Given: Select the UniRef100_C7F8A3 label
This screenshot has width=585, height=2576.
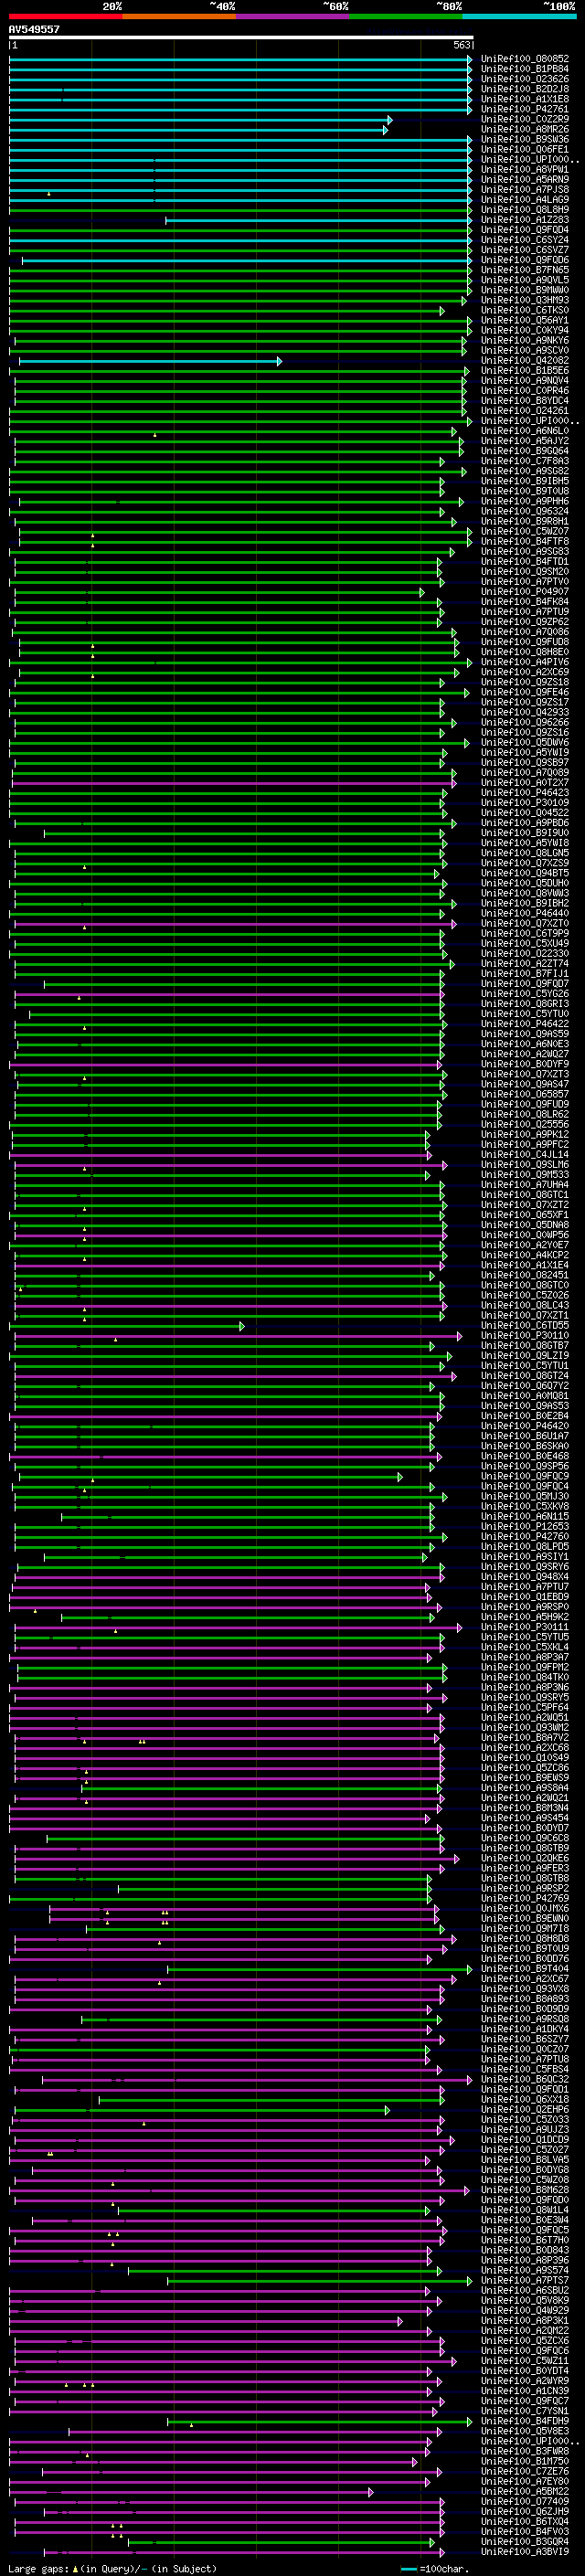Looking at the screenshot, I should [525, 461].
